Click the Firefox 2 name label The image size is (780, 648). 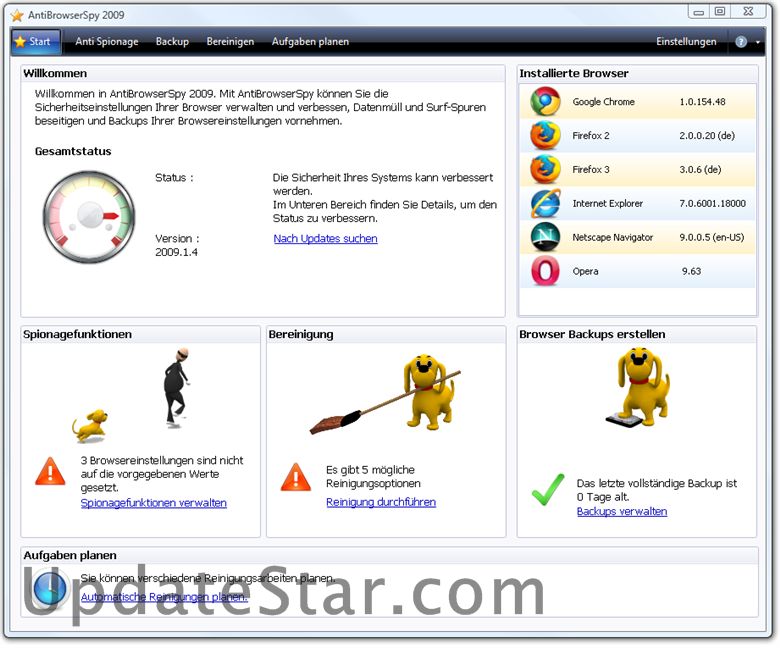pos(590,136)
